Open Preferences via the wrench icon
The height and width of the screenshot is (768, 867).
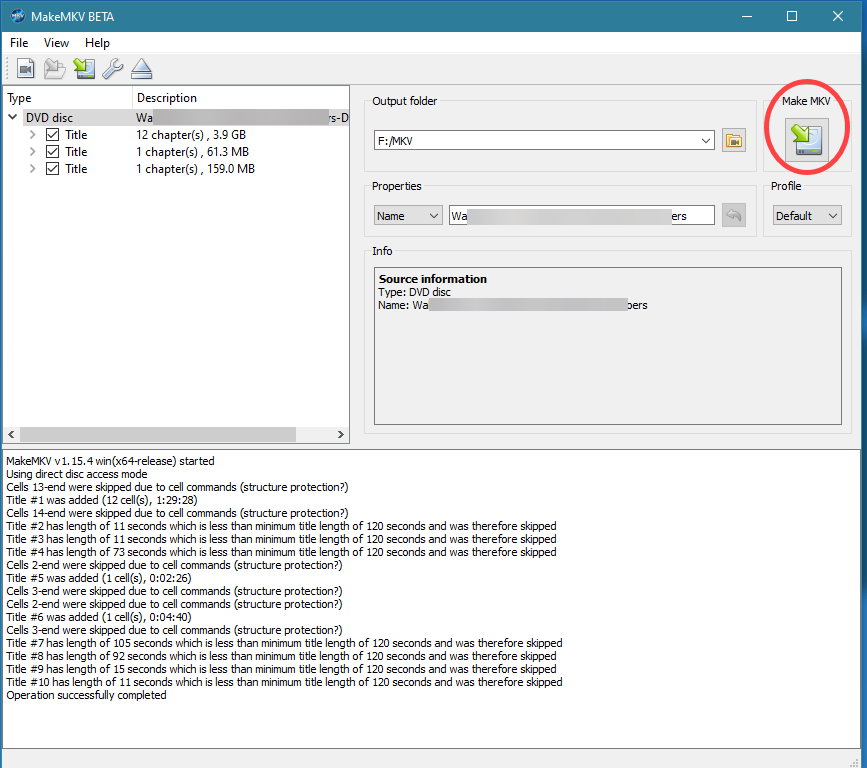113,69
